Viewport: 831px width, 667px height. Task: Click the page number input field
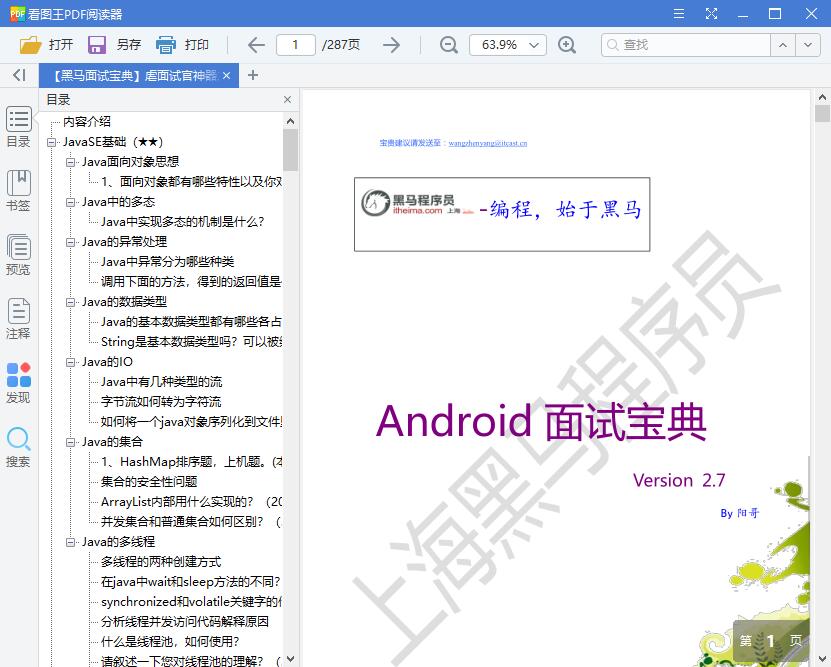click(x=296, y=45)
